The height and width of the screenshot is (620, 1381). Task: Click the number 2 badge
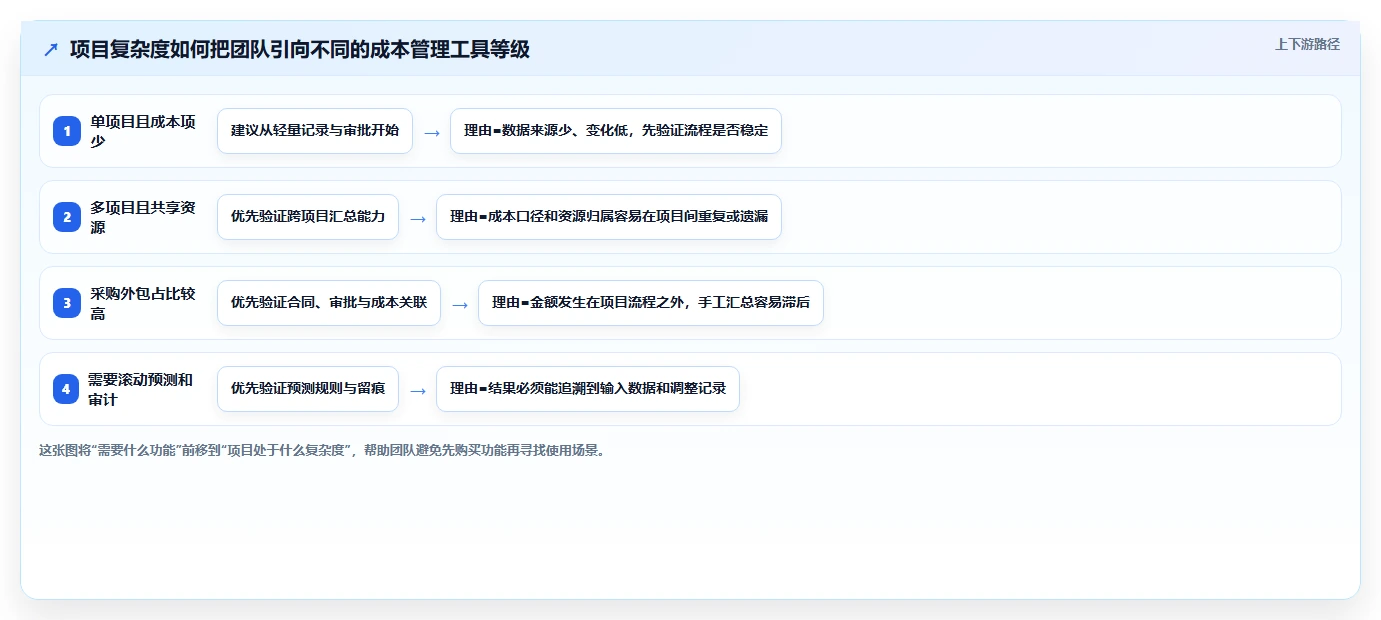pos(67,217)
